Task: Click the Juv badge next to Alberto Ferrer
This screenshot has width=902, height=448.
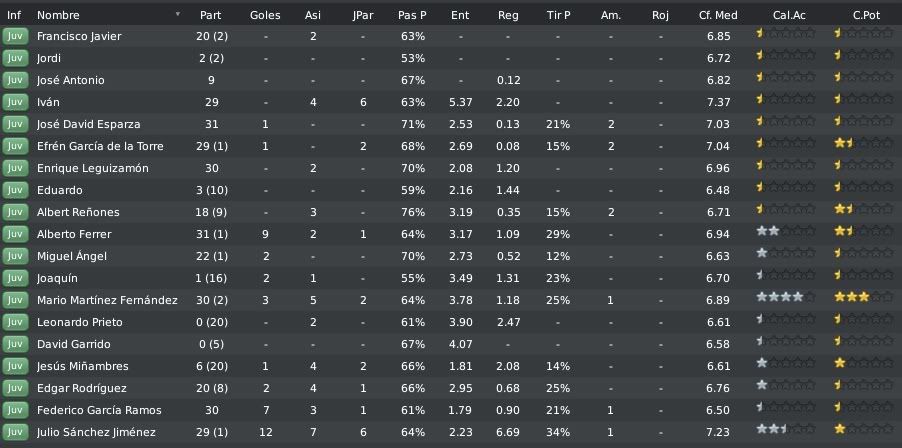Action: (x=16, y=234)
